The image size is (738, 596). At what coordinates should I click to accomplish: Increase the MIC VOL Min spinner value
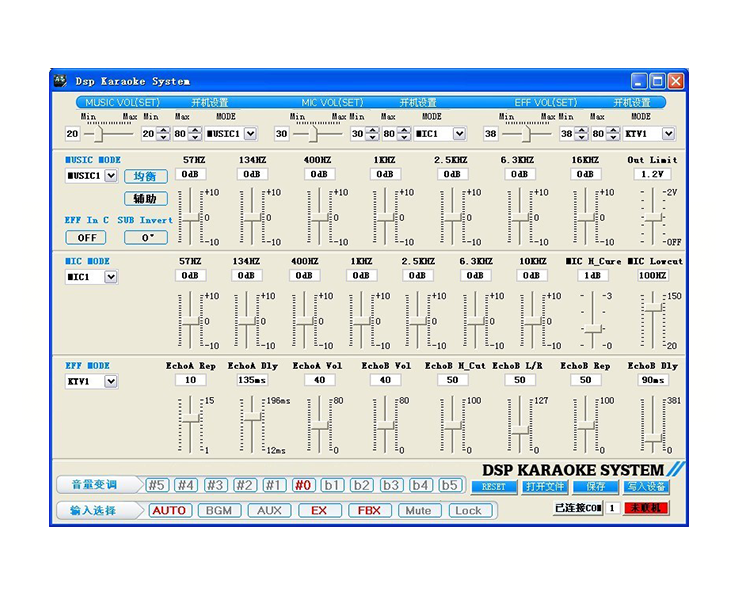pos(372,130)
